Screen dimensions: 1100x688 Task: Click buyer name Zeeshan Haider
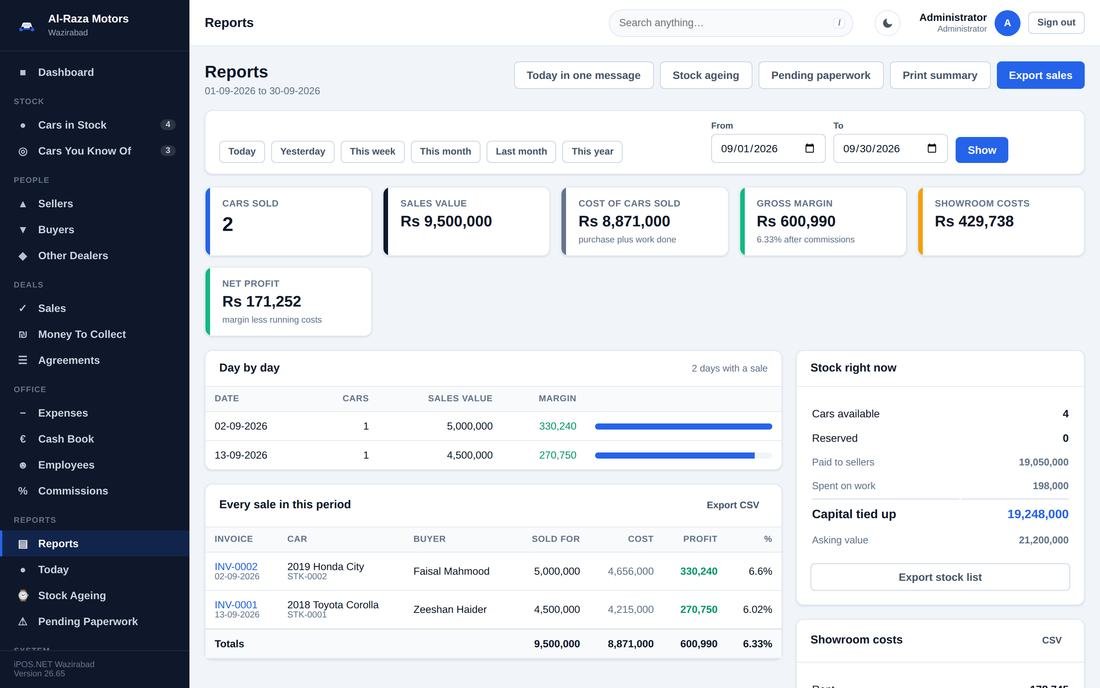pos(450,609)
